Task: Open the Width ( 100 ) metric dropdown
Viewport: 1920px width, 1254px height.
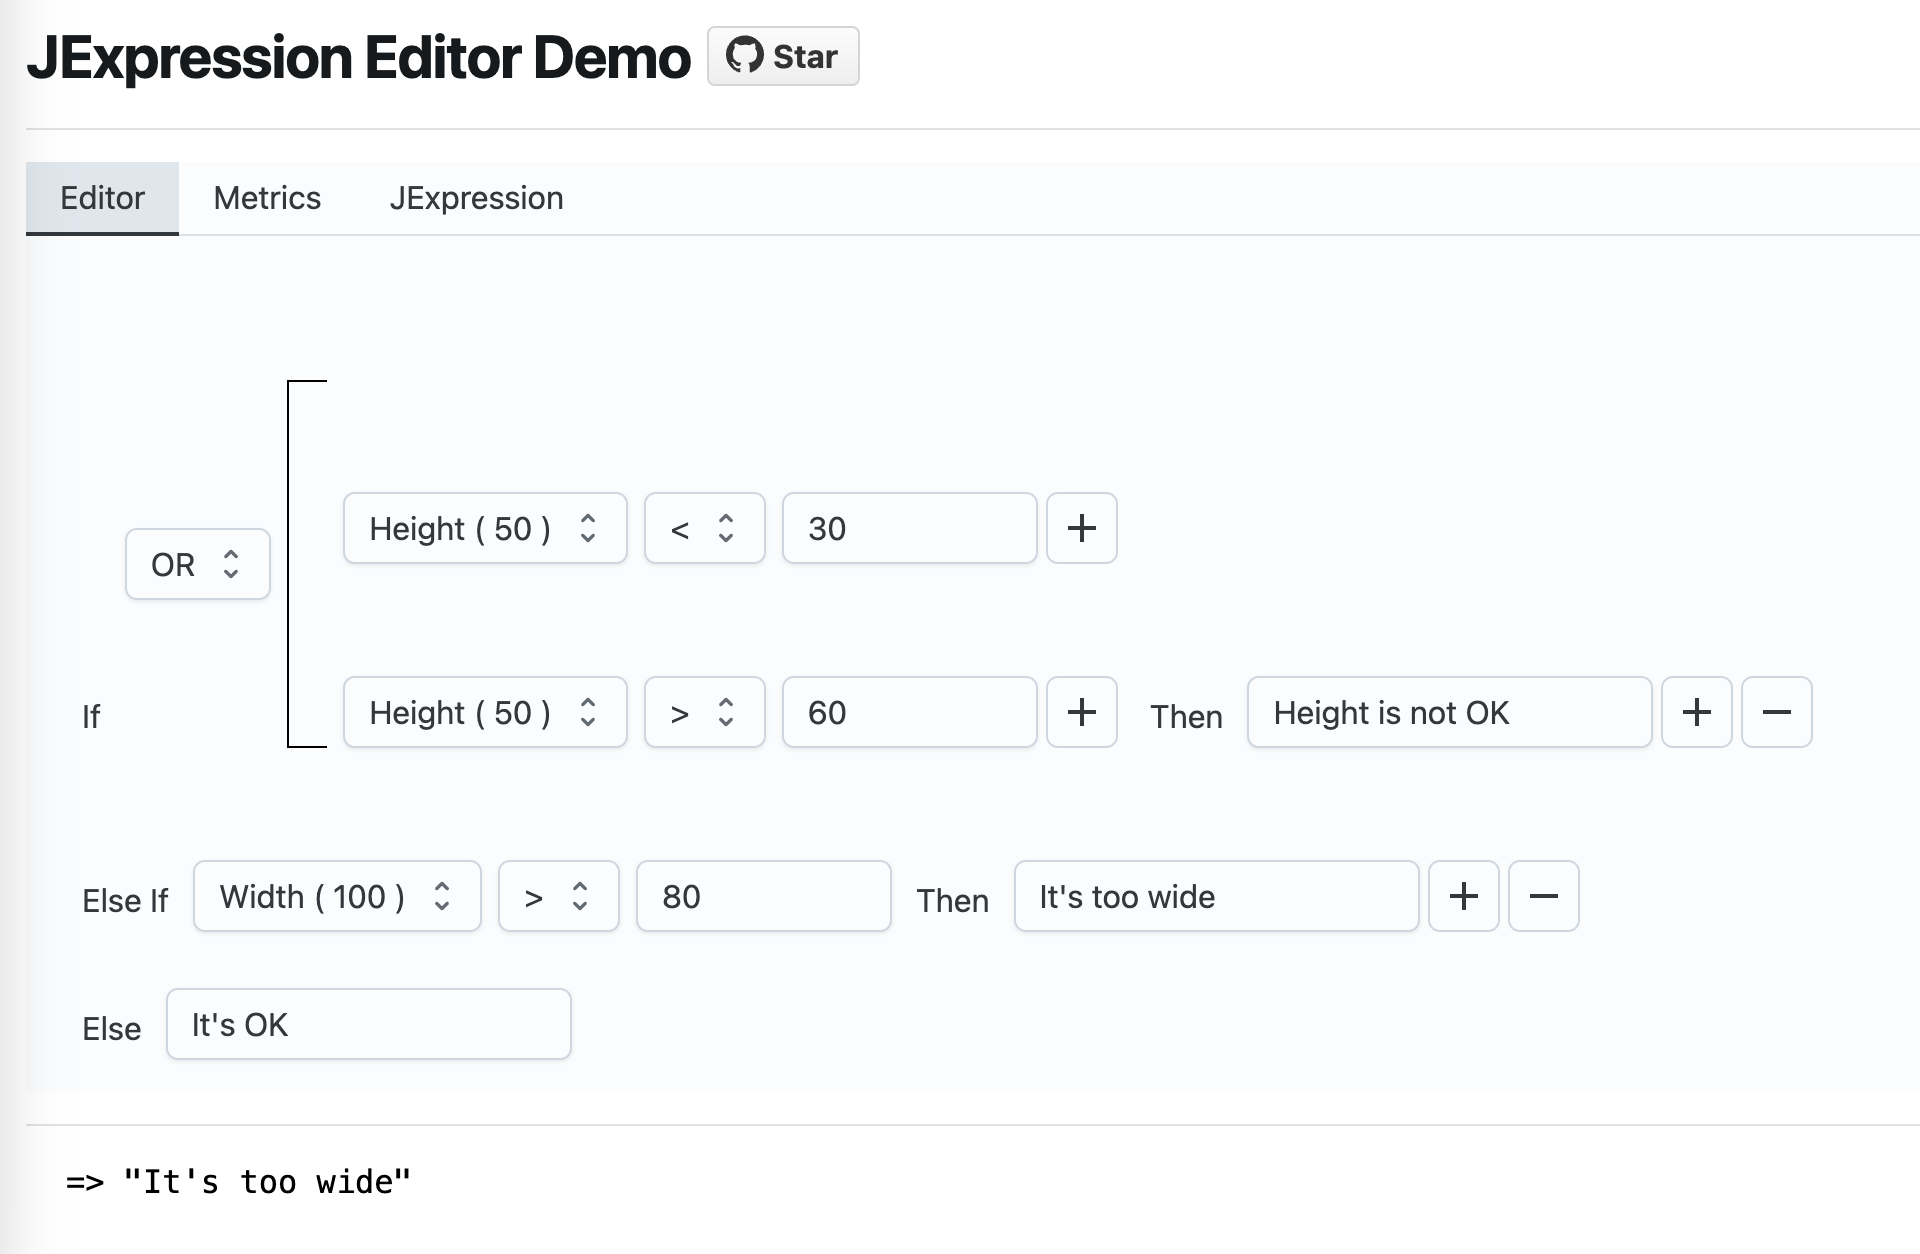Action: point(336,896)
